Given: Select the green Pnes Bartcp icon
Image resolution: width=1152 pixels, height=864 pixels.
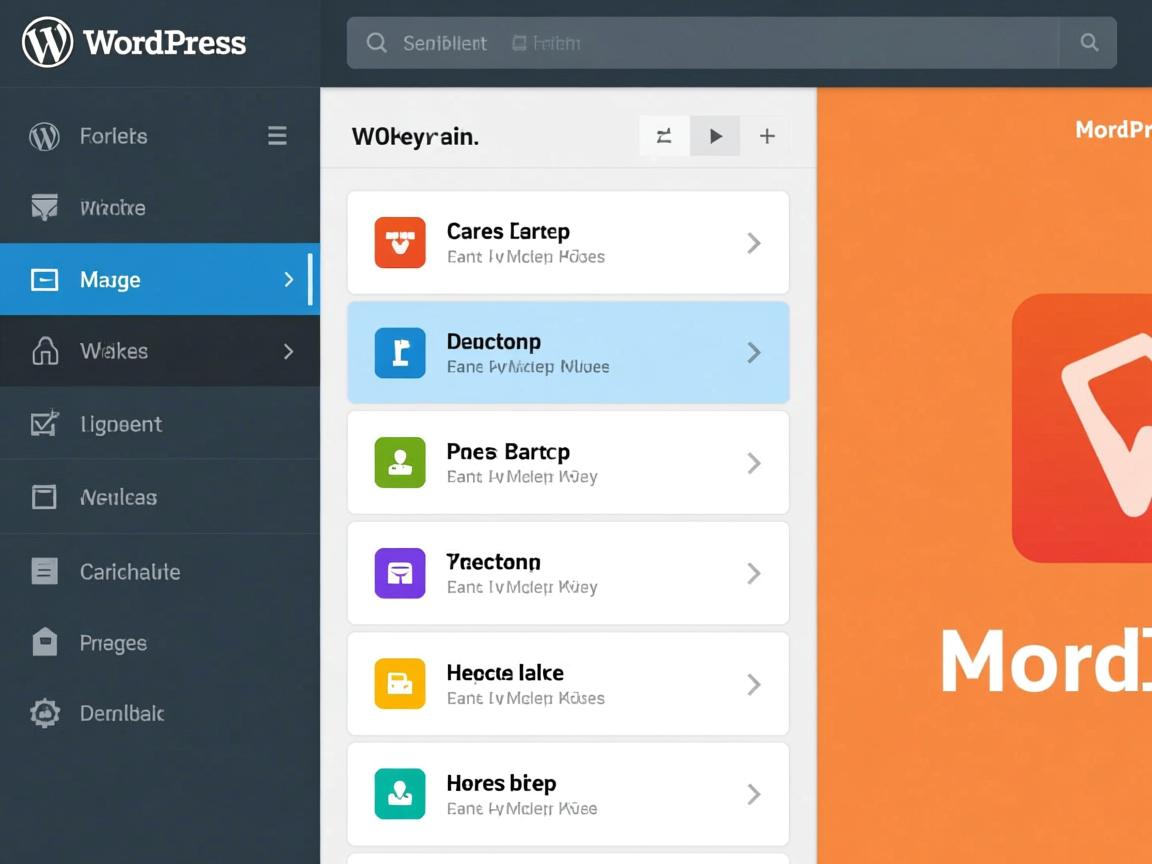Looking at the screenshot, I should [400, 463].
